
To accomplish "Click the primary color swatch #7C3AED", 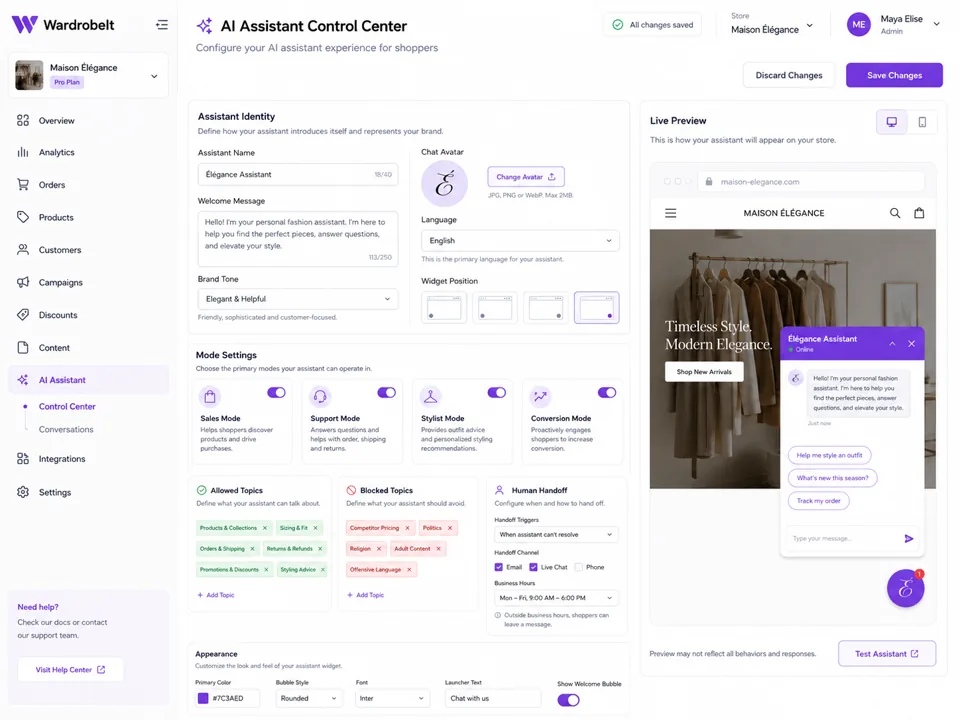I will (x=203, y=698).
